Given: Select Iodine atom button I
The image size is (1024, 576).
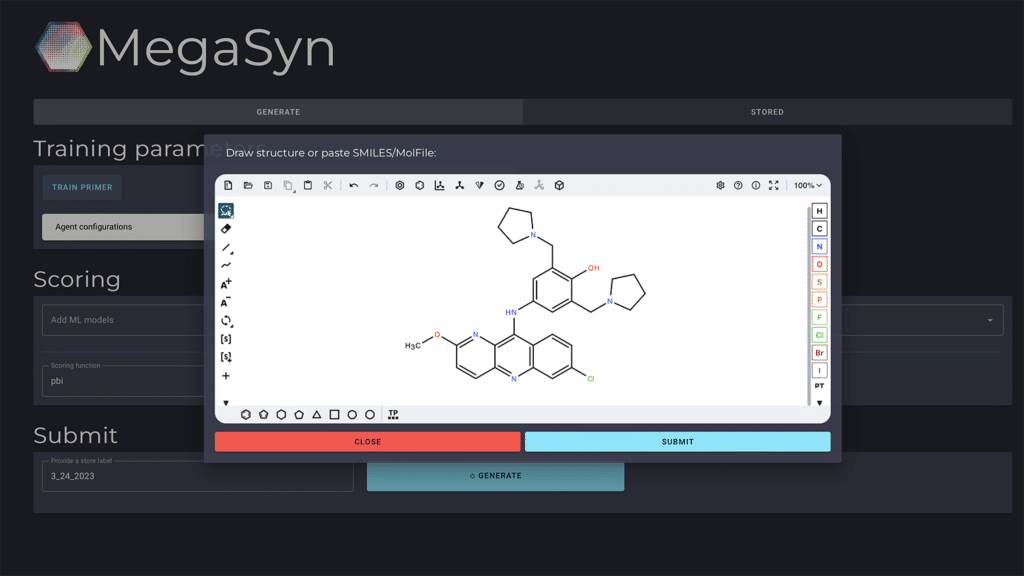Looking at the screenshot, I should click(820, 370).
